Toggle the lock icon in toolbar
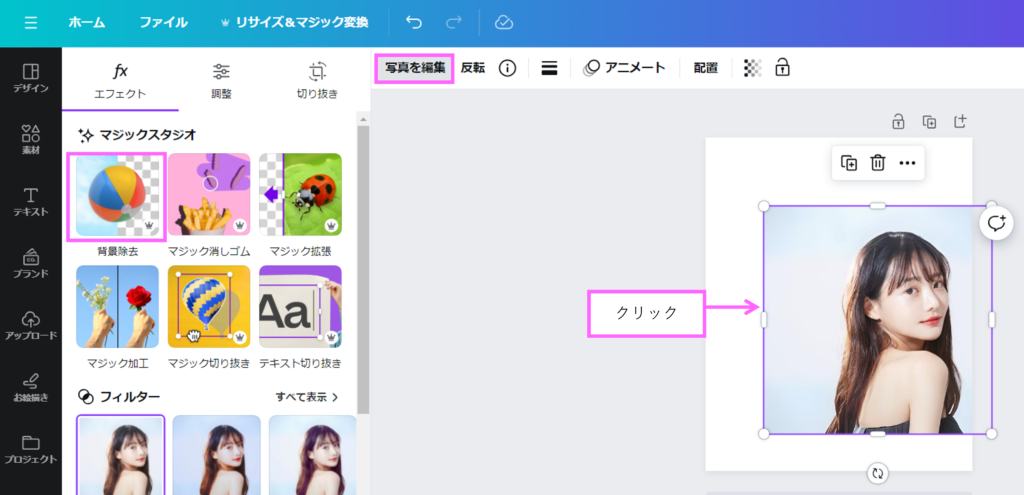 782,68
